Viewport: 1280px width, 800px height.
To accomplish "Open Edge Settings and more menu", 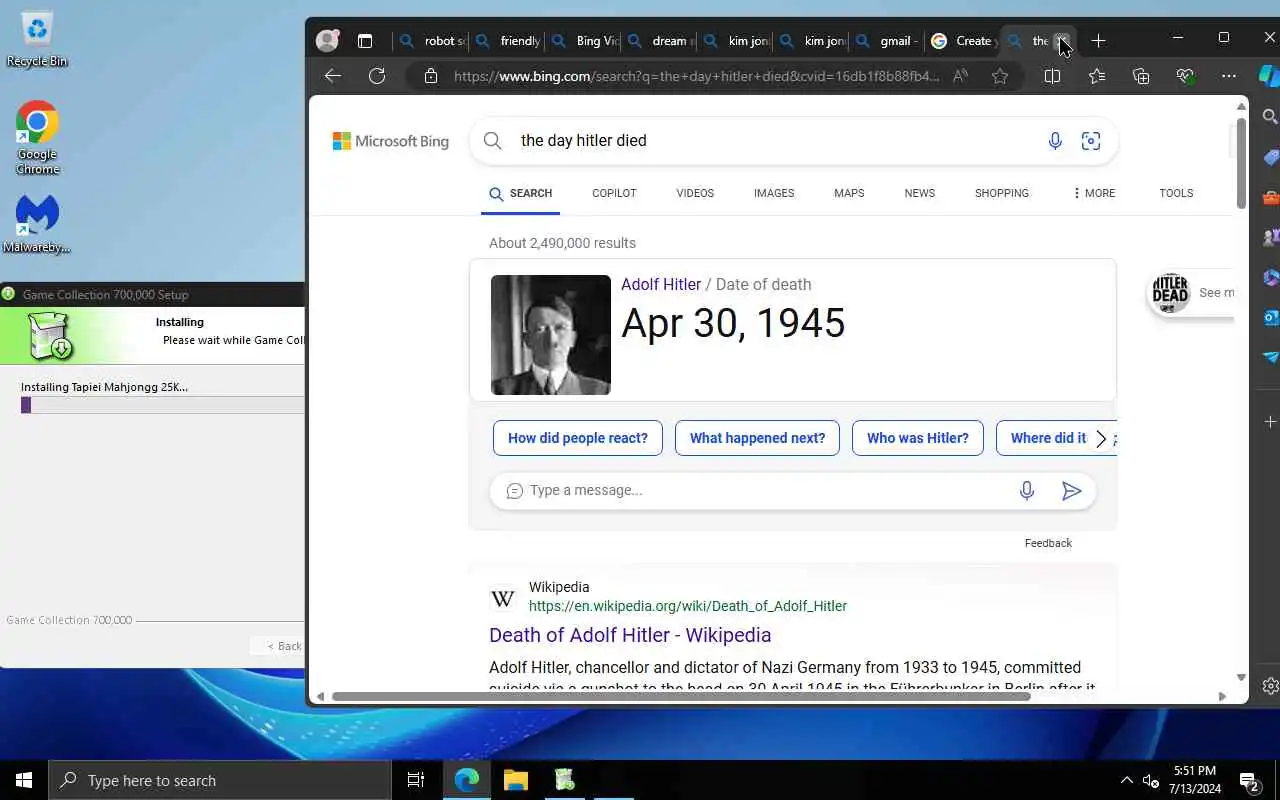I will point(1229,76).
